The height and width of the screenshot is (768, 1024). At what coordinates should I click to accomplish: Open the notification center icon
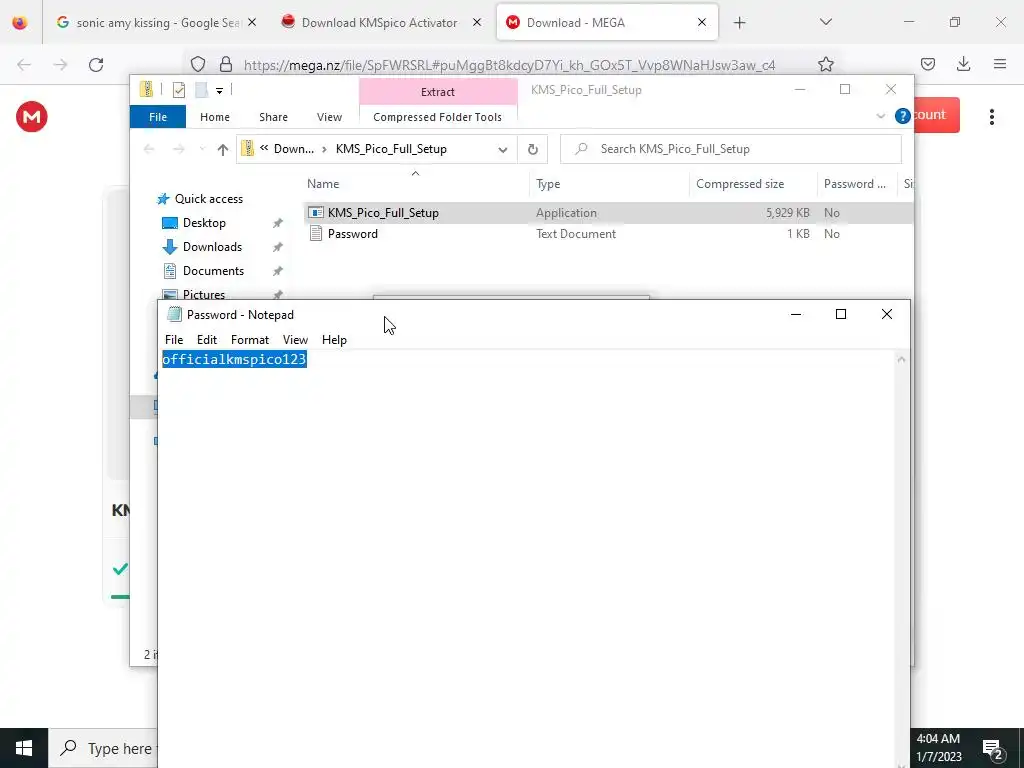993,748
